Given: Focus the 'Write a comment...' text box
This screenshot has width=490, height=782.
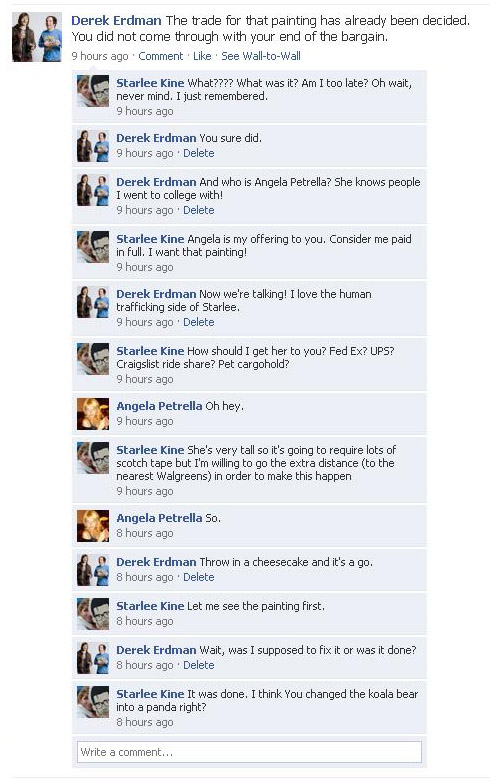Looking at the screenshot, I should click(249, 752).
